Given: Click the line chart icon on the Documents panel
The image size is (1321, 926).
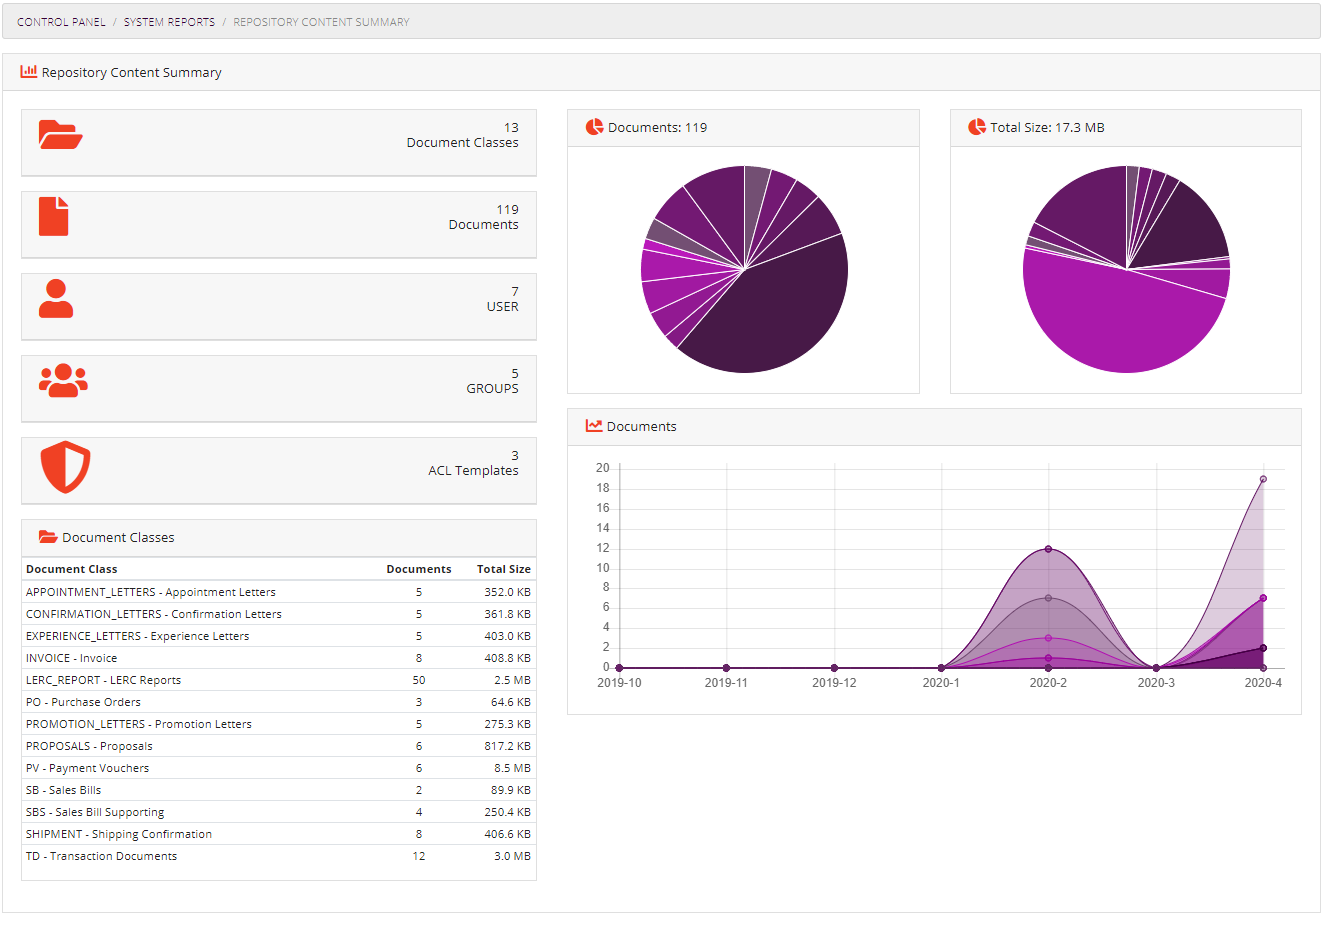Looking at the screenshot, I should click(594, 425).
